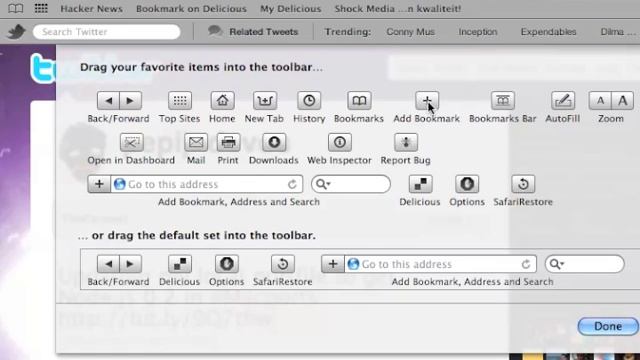
Task: Click the Done button
Action: pos(608,326)
